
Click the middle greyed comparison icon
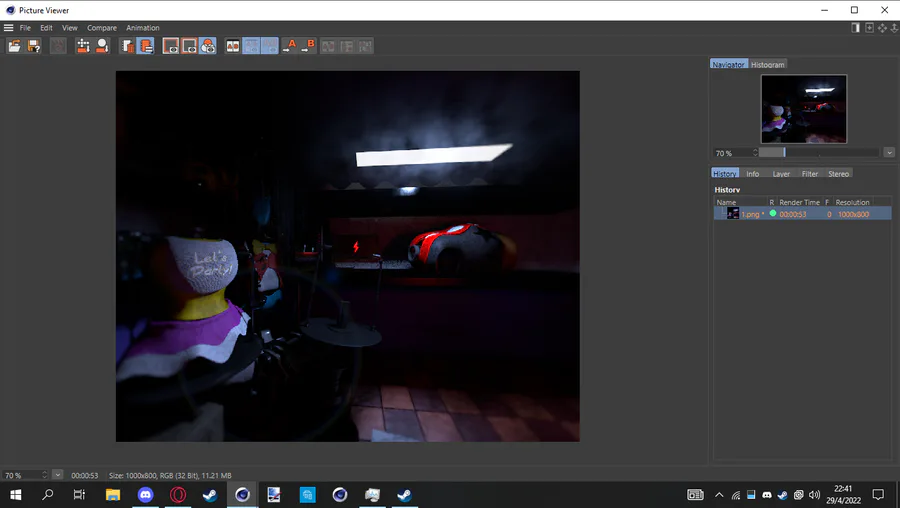(347, 46)
